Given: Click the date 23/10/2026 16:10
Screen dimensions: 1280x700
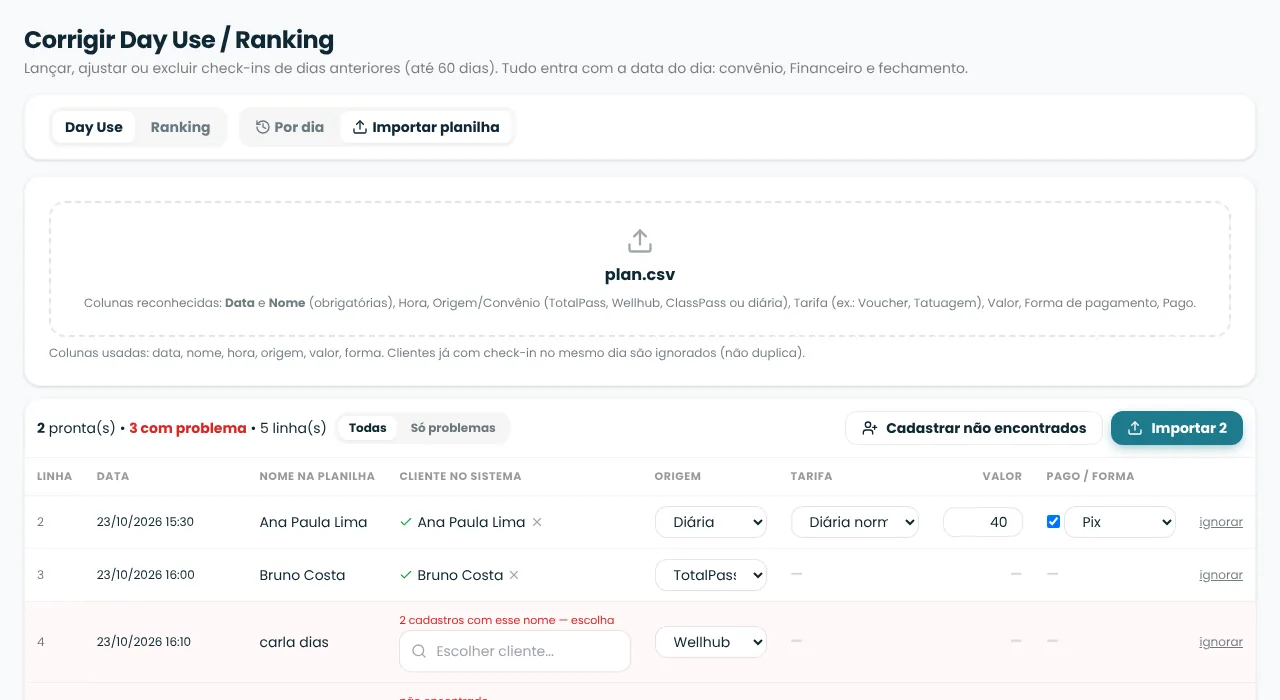Looking at the screenshot, I should tap(144, 642).
